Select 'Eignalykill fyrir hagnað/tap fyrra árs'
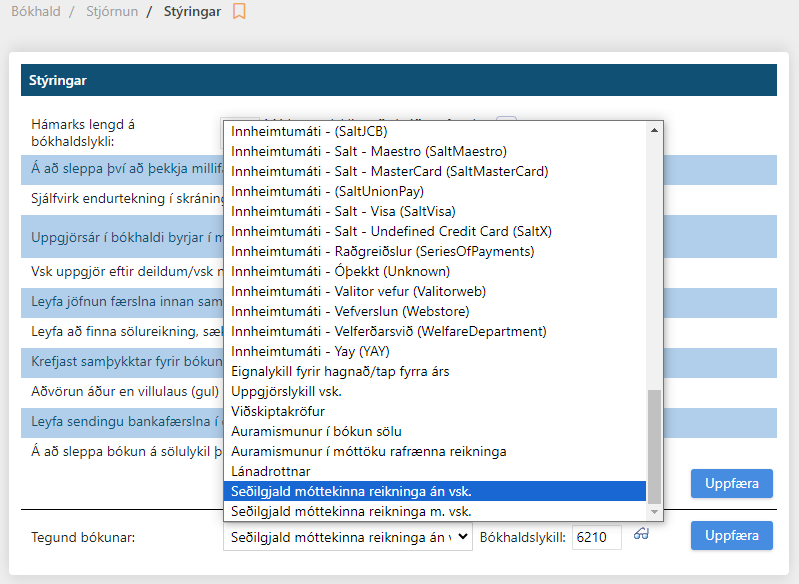 340,371
